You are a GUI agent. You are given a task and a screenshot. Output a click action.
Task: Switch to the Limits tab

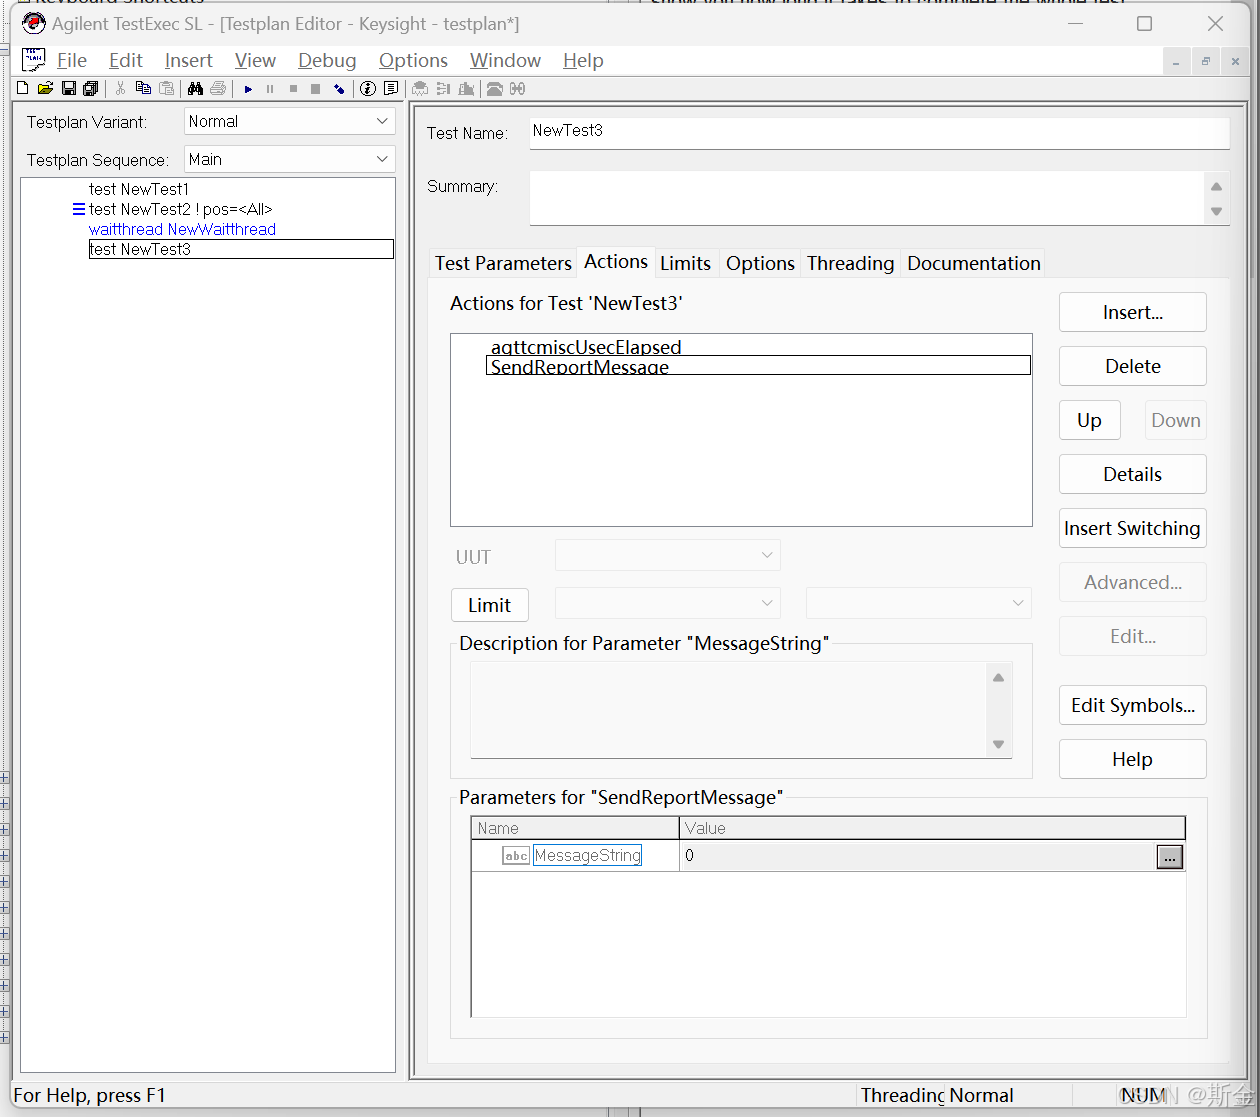[685, 263]
